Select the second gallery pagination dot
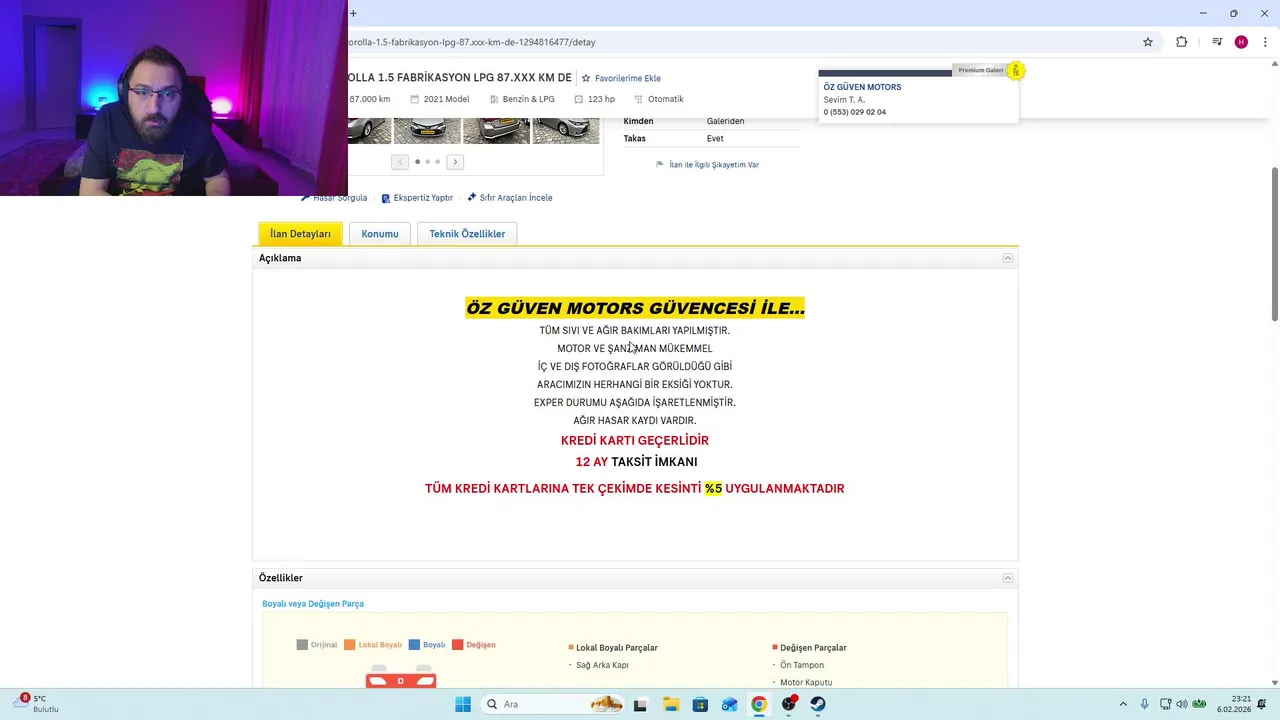The width and height of the screenshot is (1280, 720). (427, 162)
